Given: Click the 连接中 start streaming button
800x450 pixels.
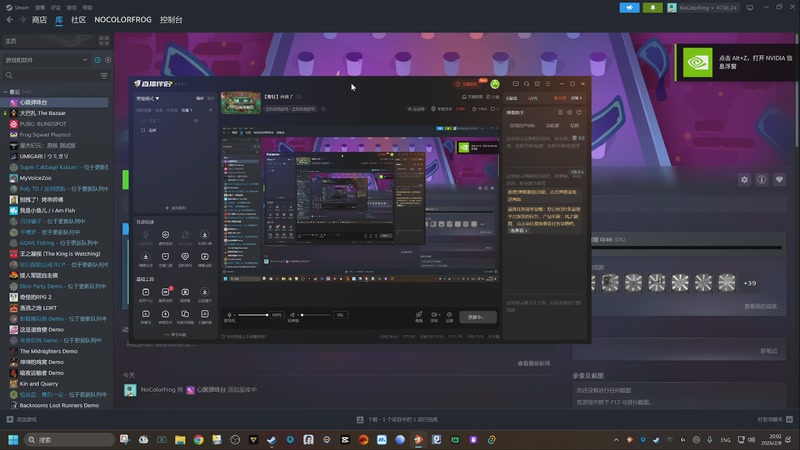Looking at the screenshot, I should [478, 317].
